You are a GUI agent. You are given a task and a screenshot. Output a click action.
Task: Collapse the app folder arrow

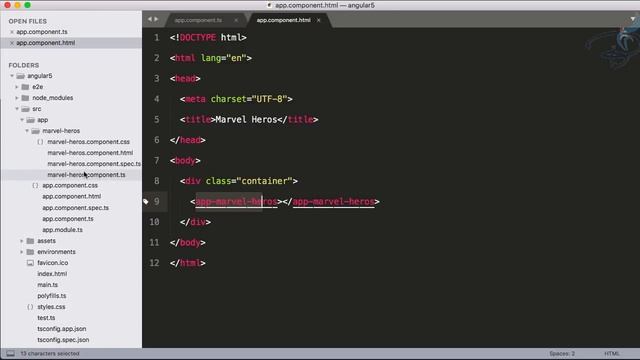click(x=22, y=120)
